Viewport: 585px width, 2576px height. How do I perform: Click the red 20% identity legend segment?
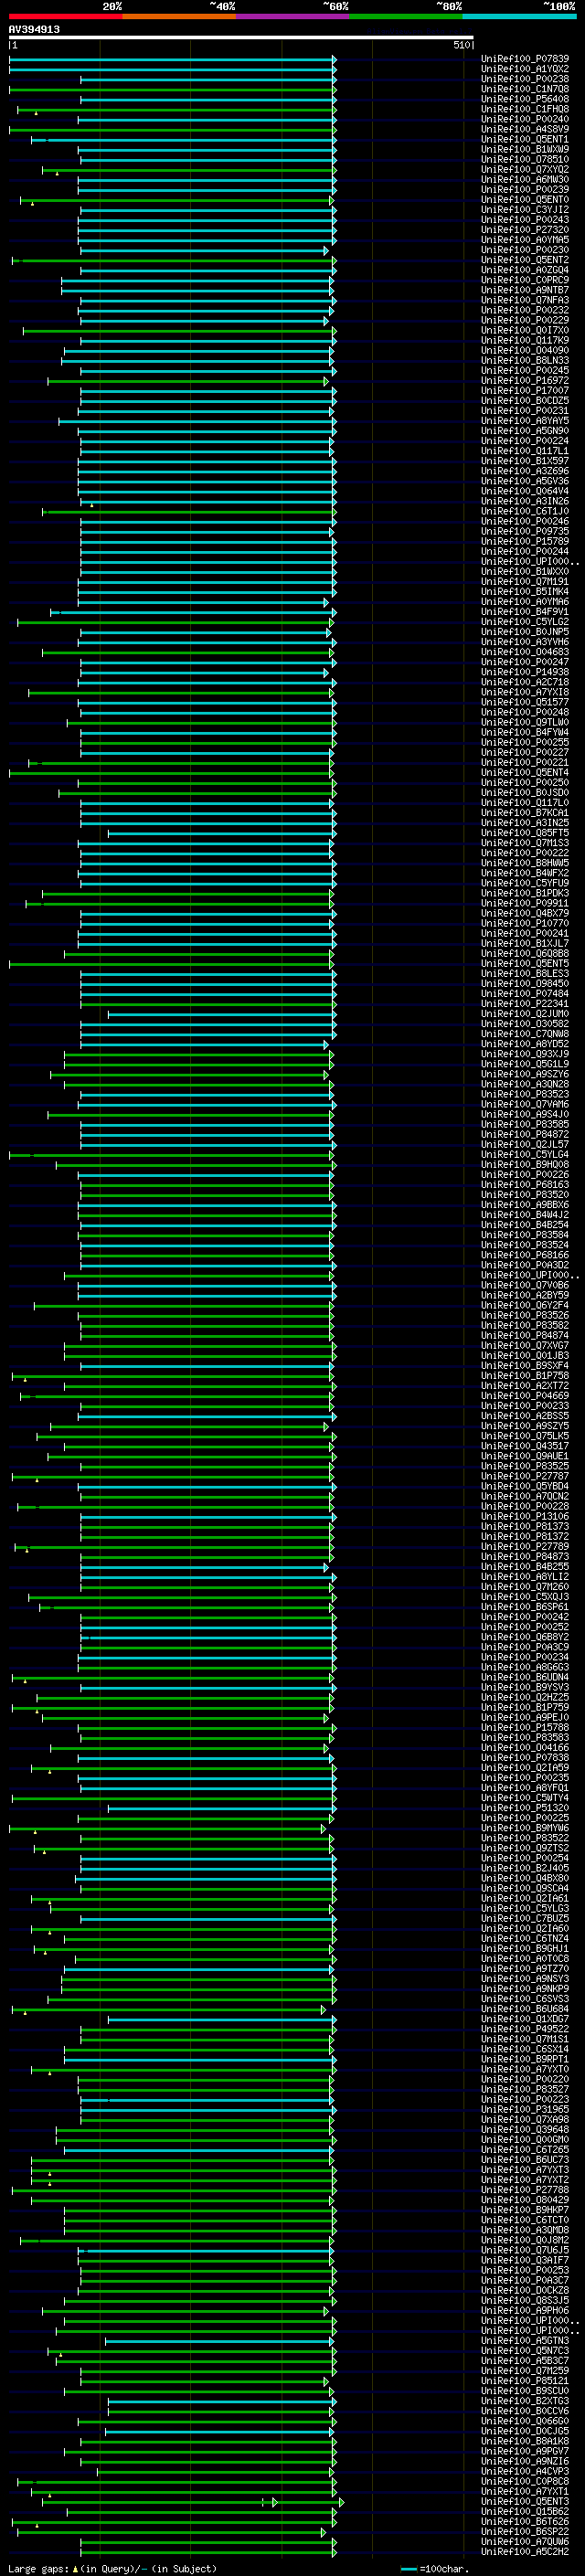pyautogui.click(x=65, y=17)
